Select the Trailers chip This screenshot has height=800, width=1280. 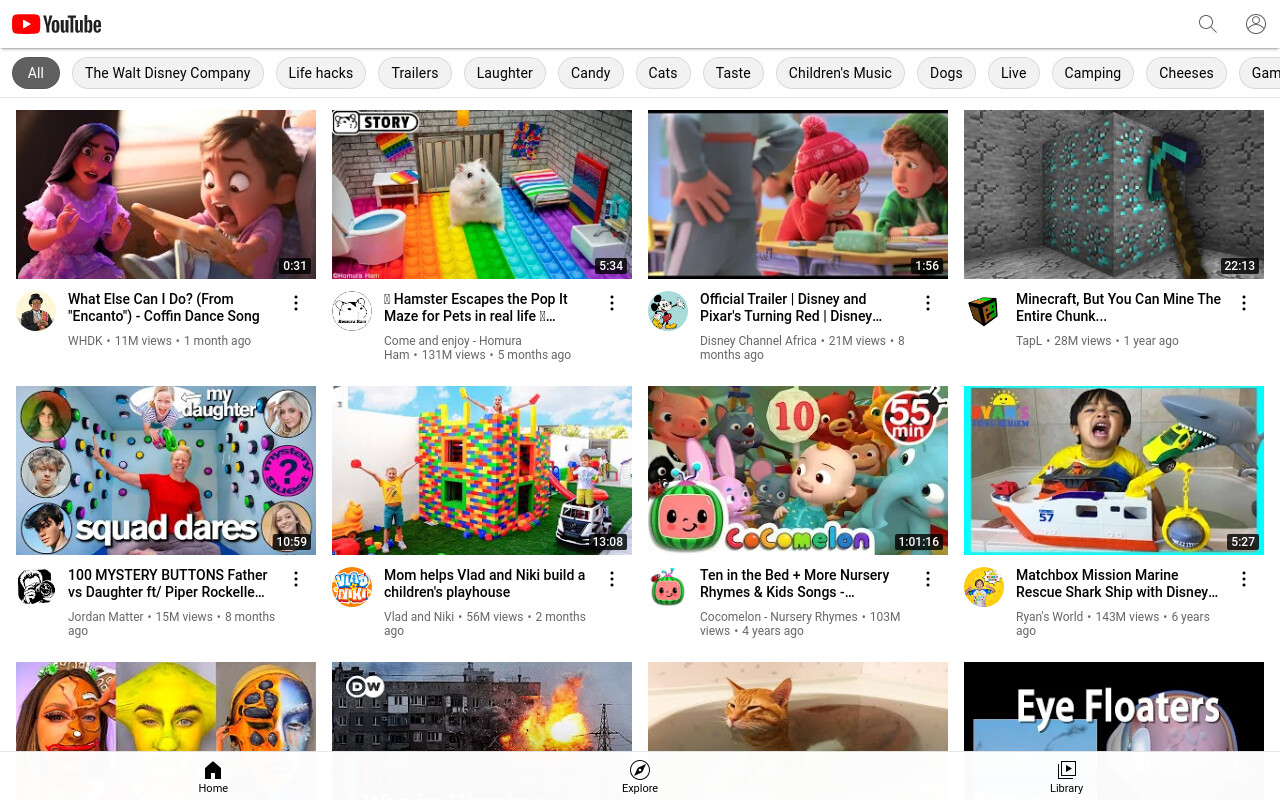click(415, 73)
